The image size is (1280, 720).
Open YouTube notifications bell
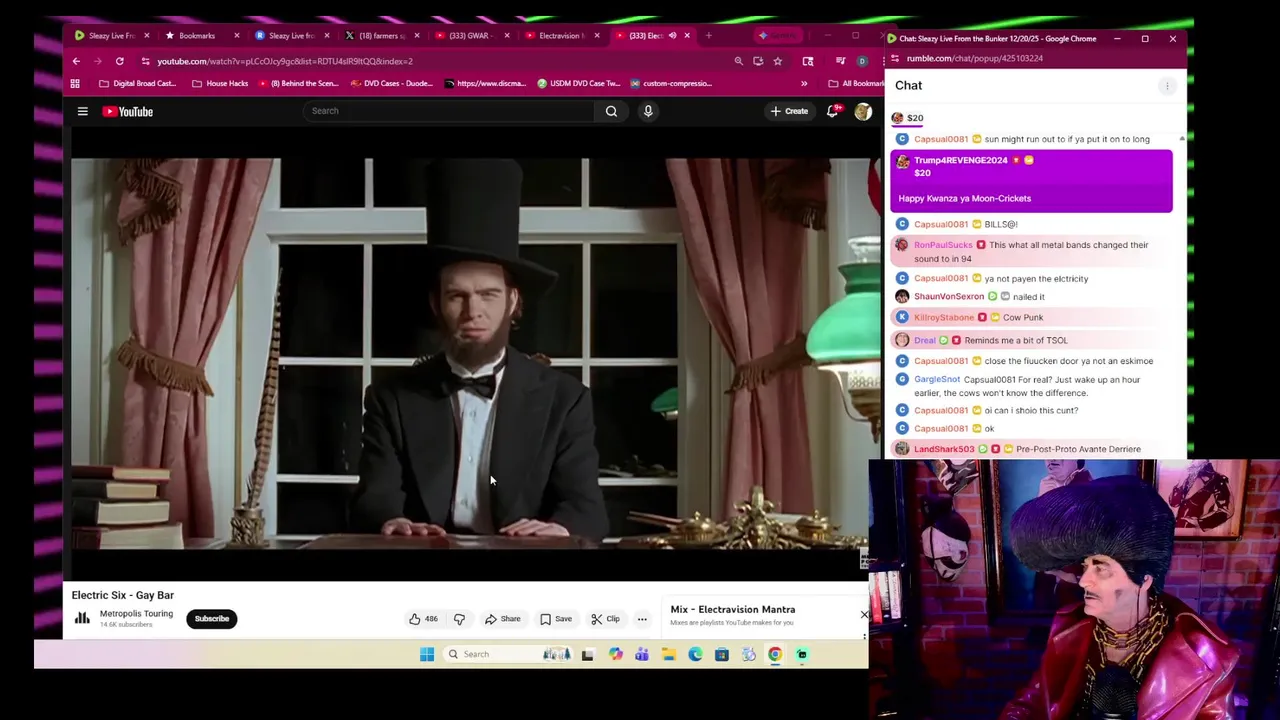(832, 111)
